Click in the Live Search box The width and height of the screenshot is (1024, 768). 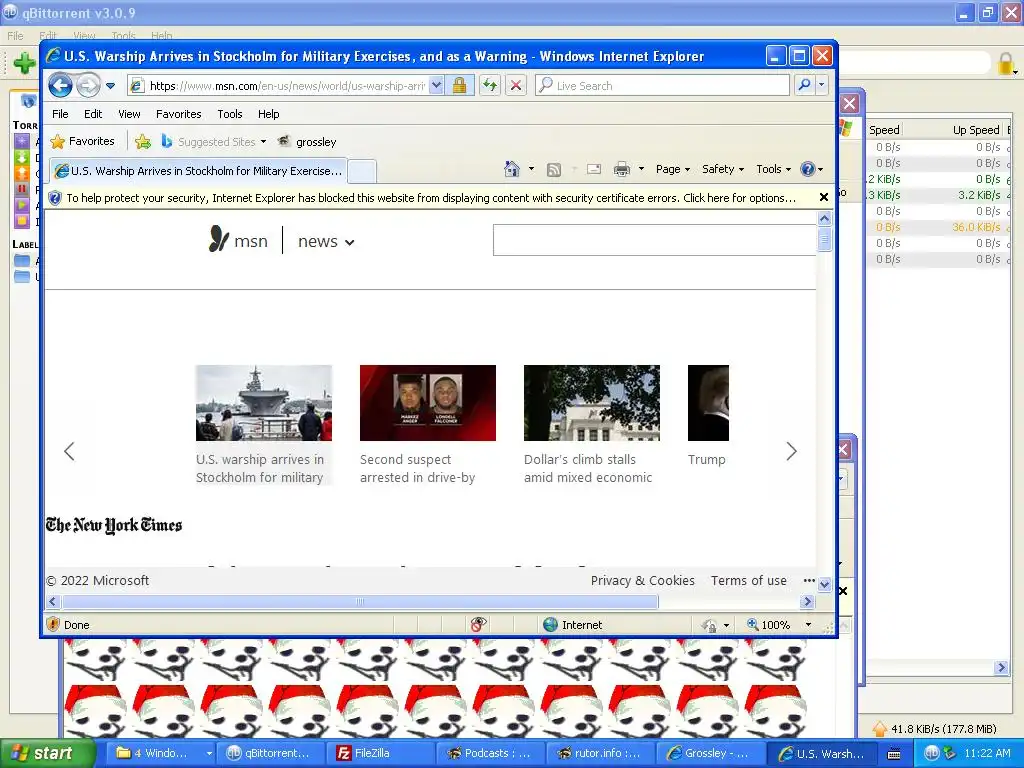[x=662, y=86]
